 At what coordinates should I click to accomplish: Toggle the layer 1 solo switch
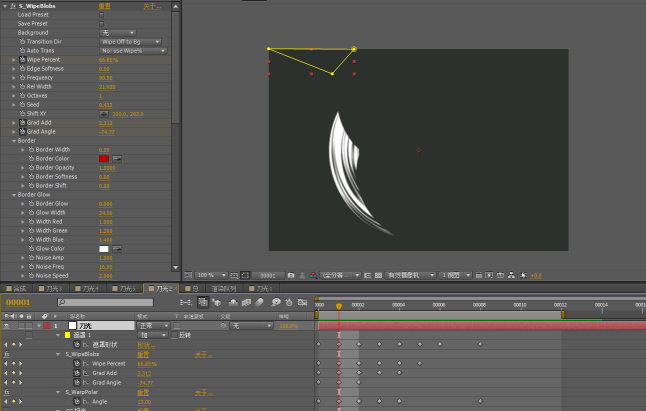21,326
